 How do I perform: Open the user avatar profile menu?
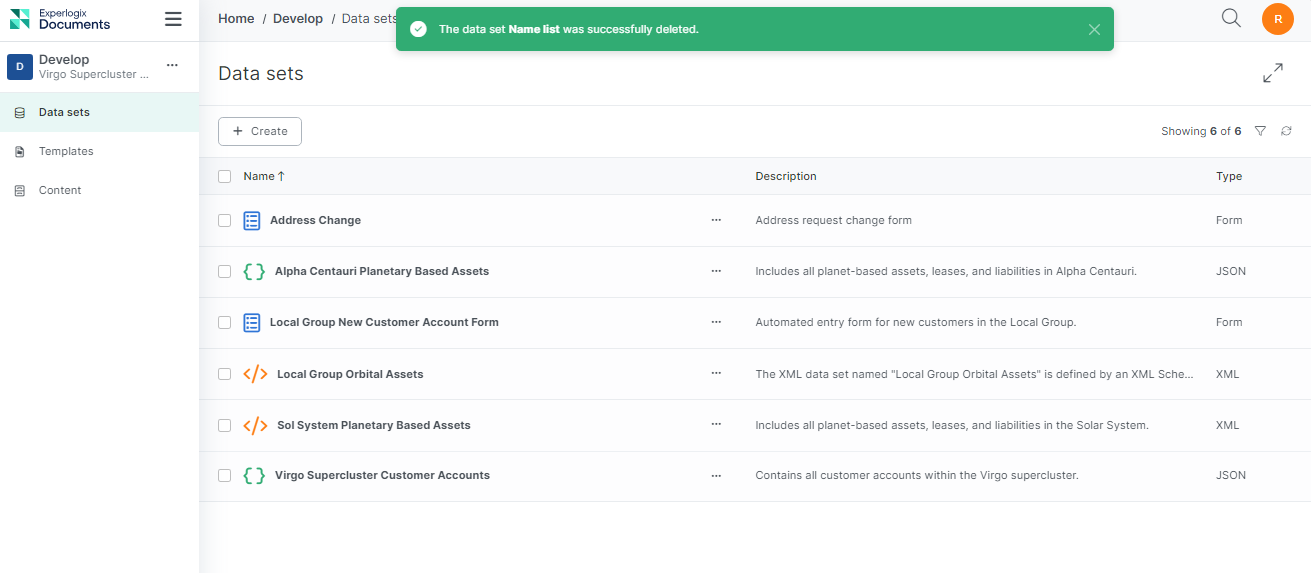tap(1277, 19)
